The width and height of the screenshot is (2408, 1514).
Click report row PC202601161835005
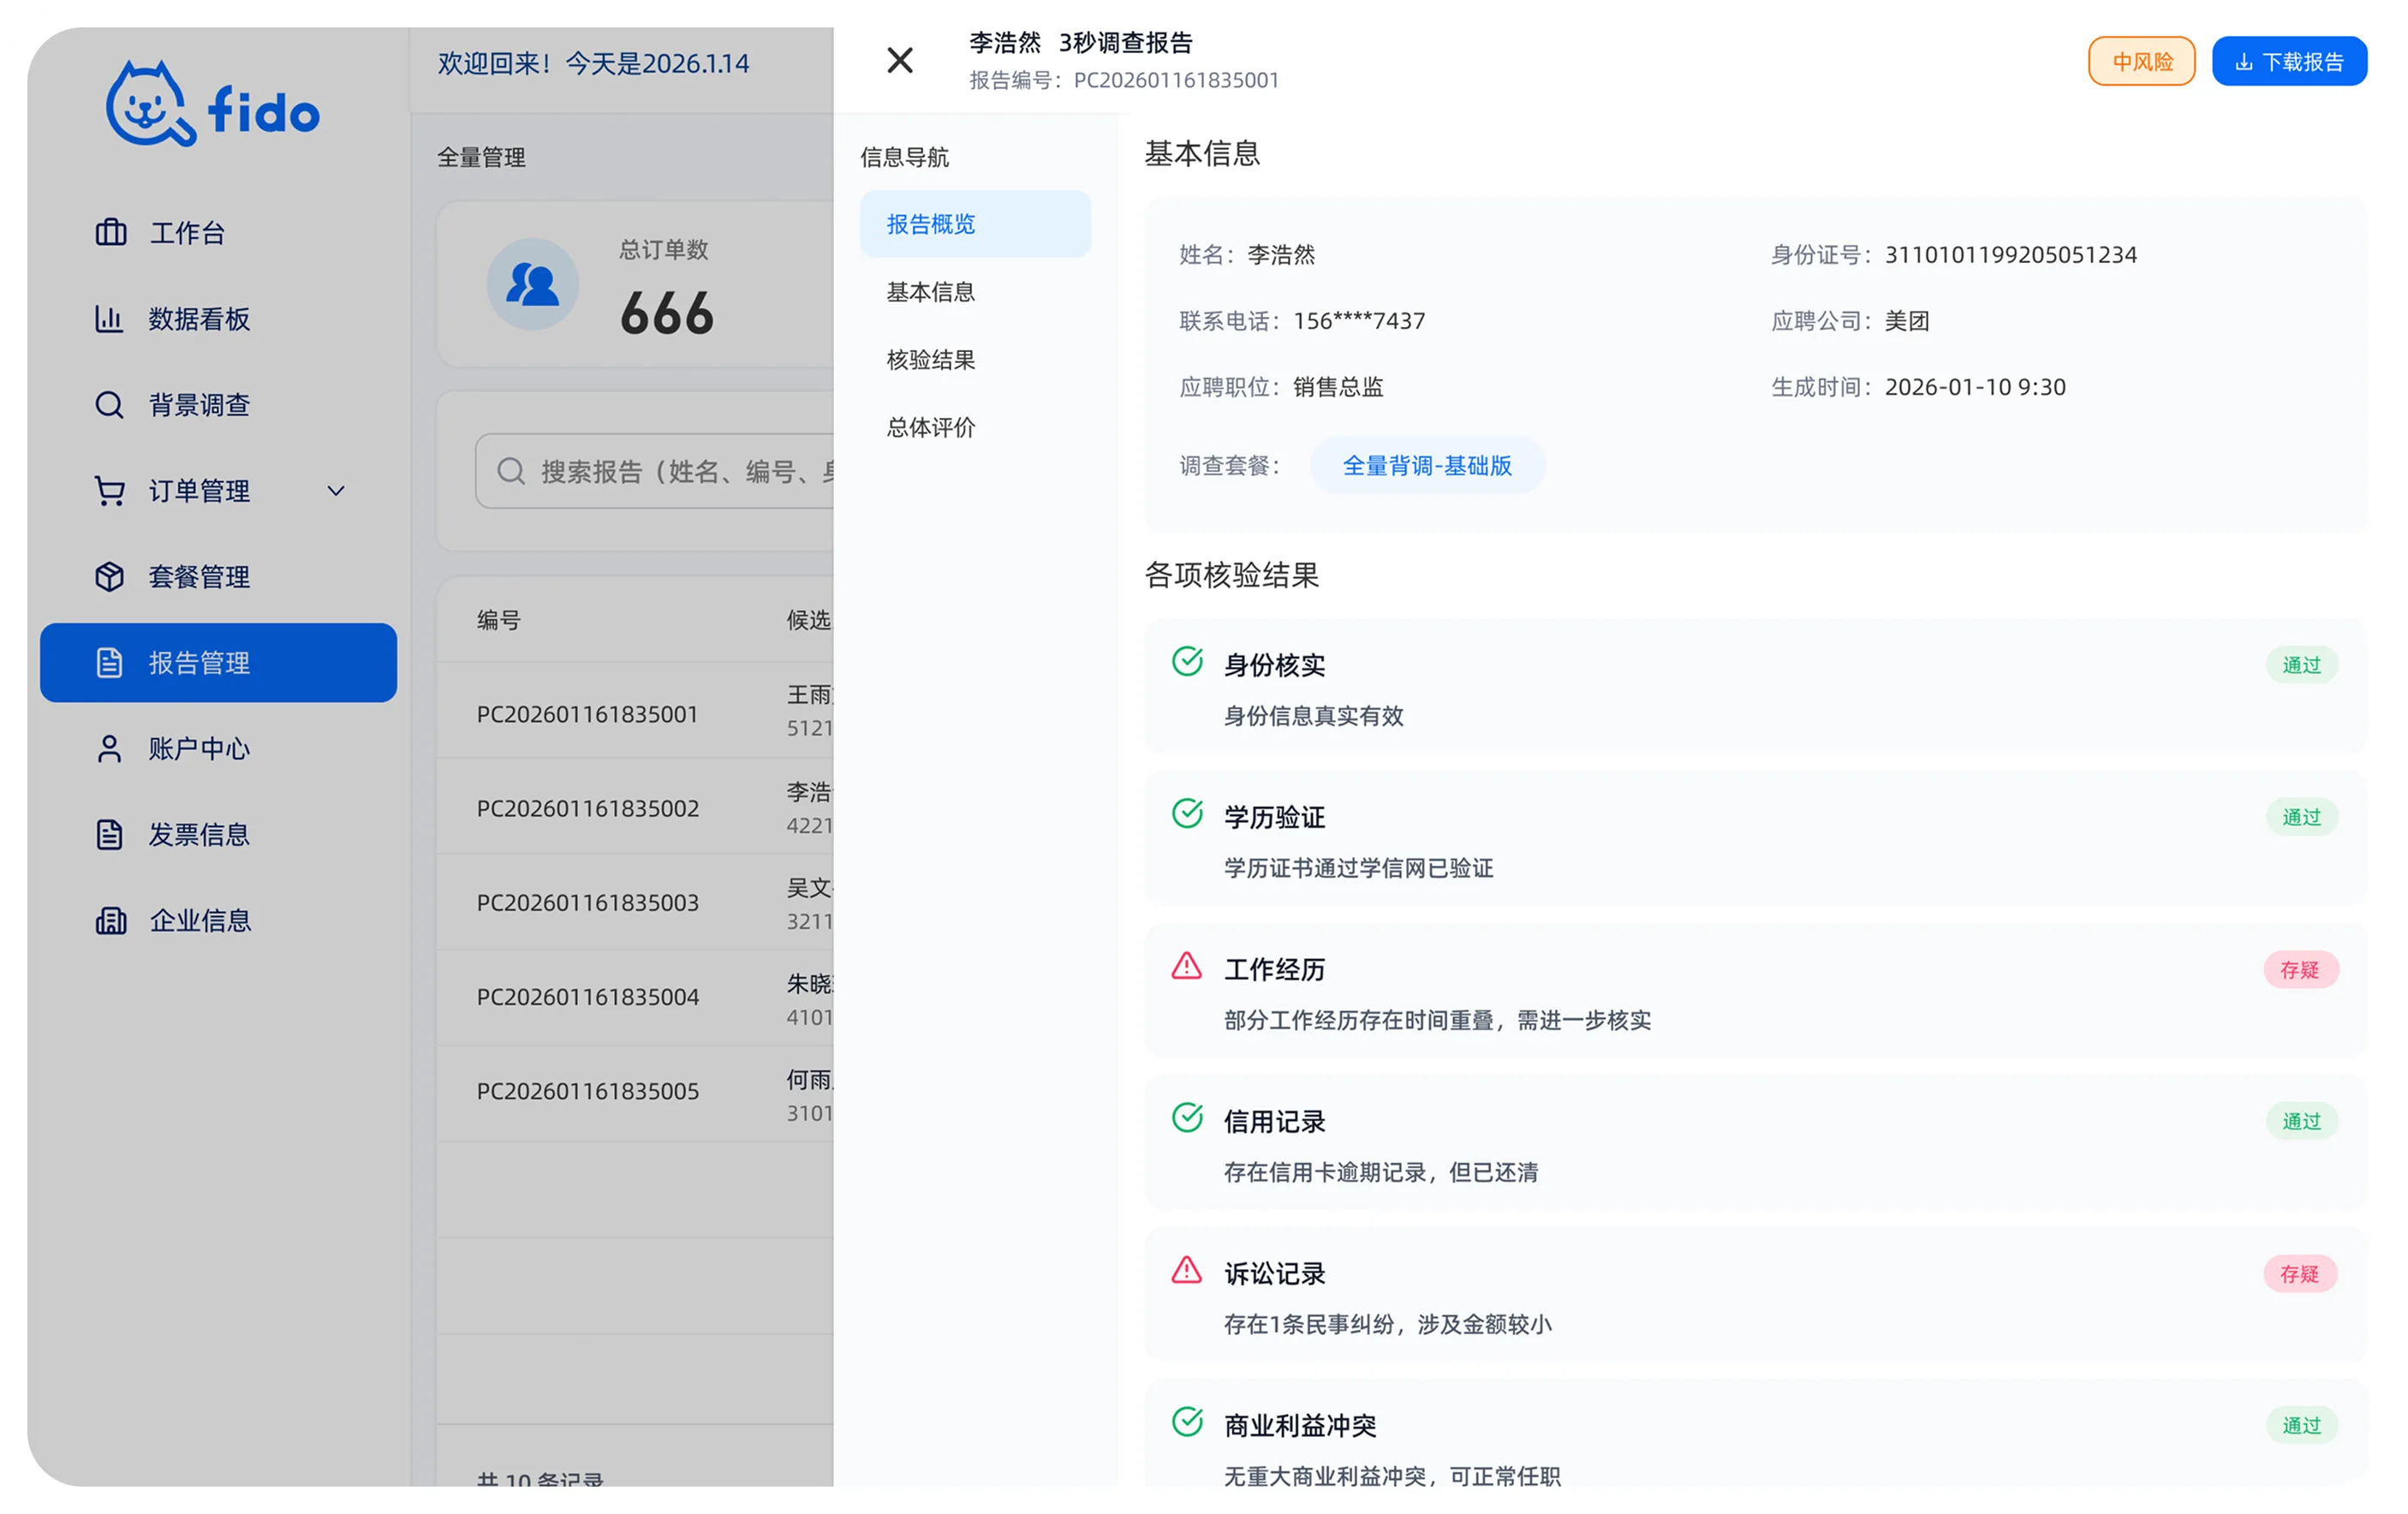pyautogui.click(x=635, y=1094)
